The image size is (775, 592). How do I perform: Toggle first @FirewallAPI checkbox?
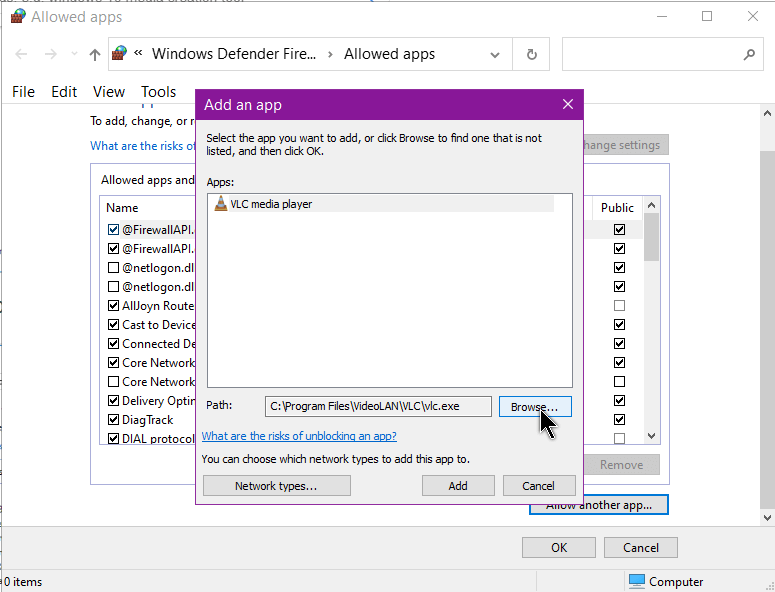pos(113,229)
